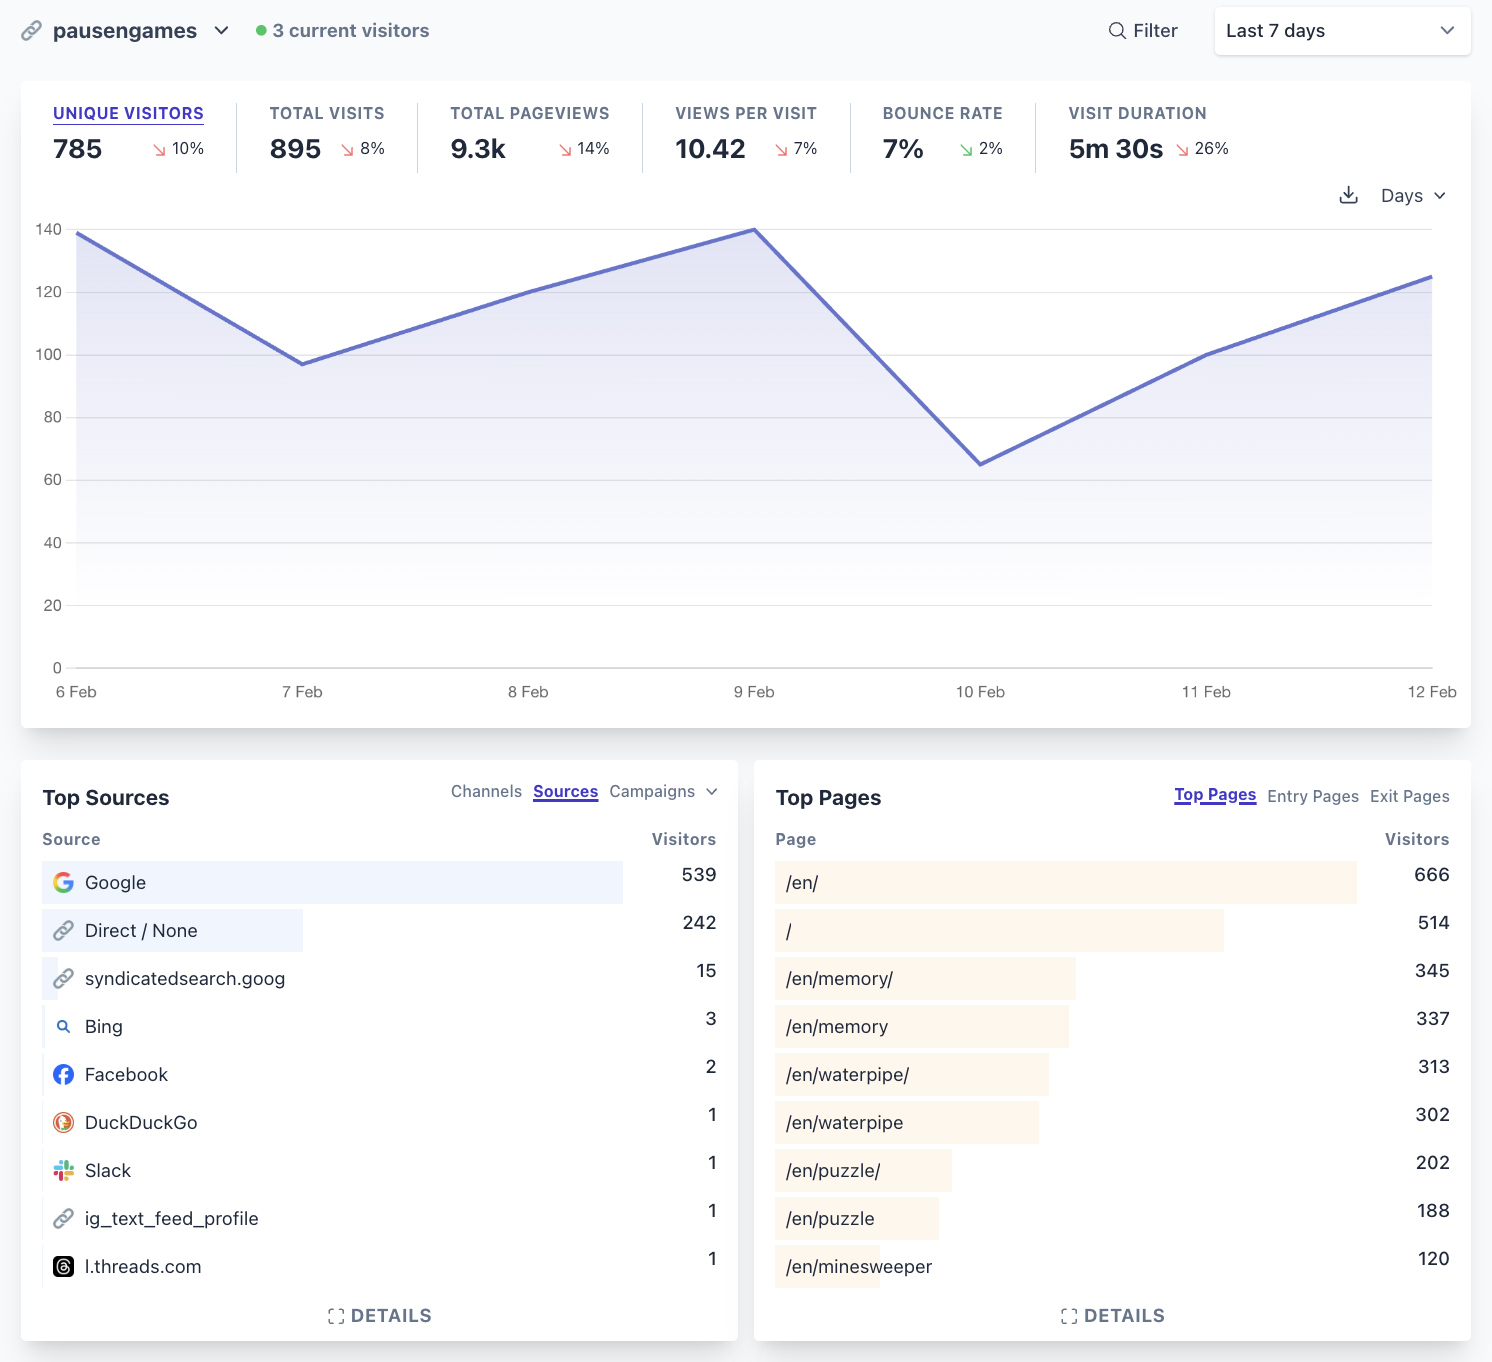Screen dimensions: 1492x1362
Task: Click the 7 Feb data point on chart
Action: click(302, 364)
